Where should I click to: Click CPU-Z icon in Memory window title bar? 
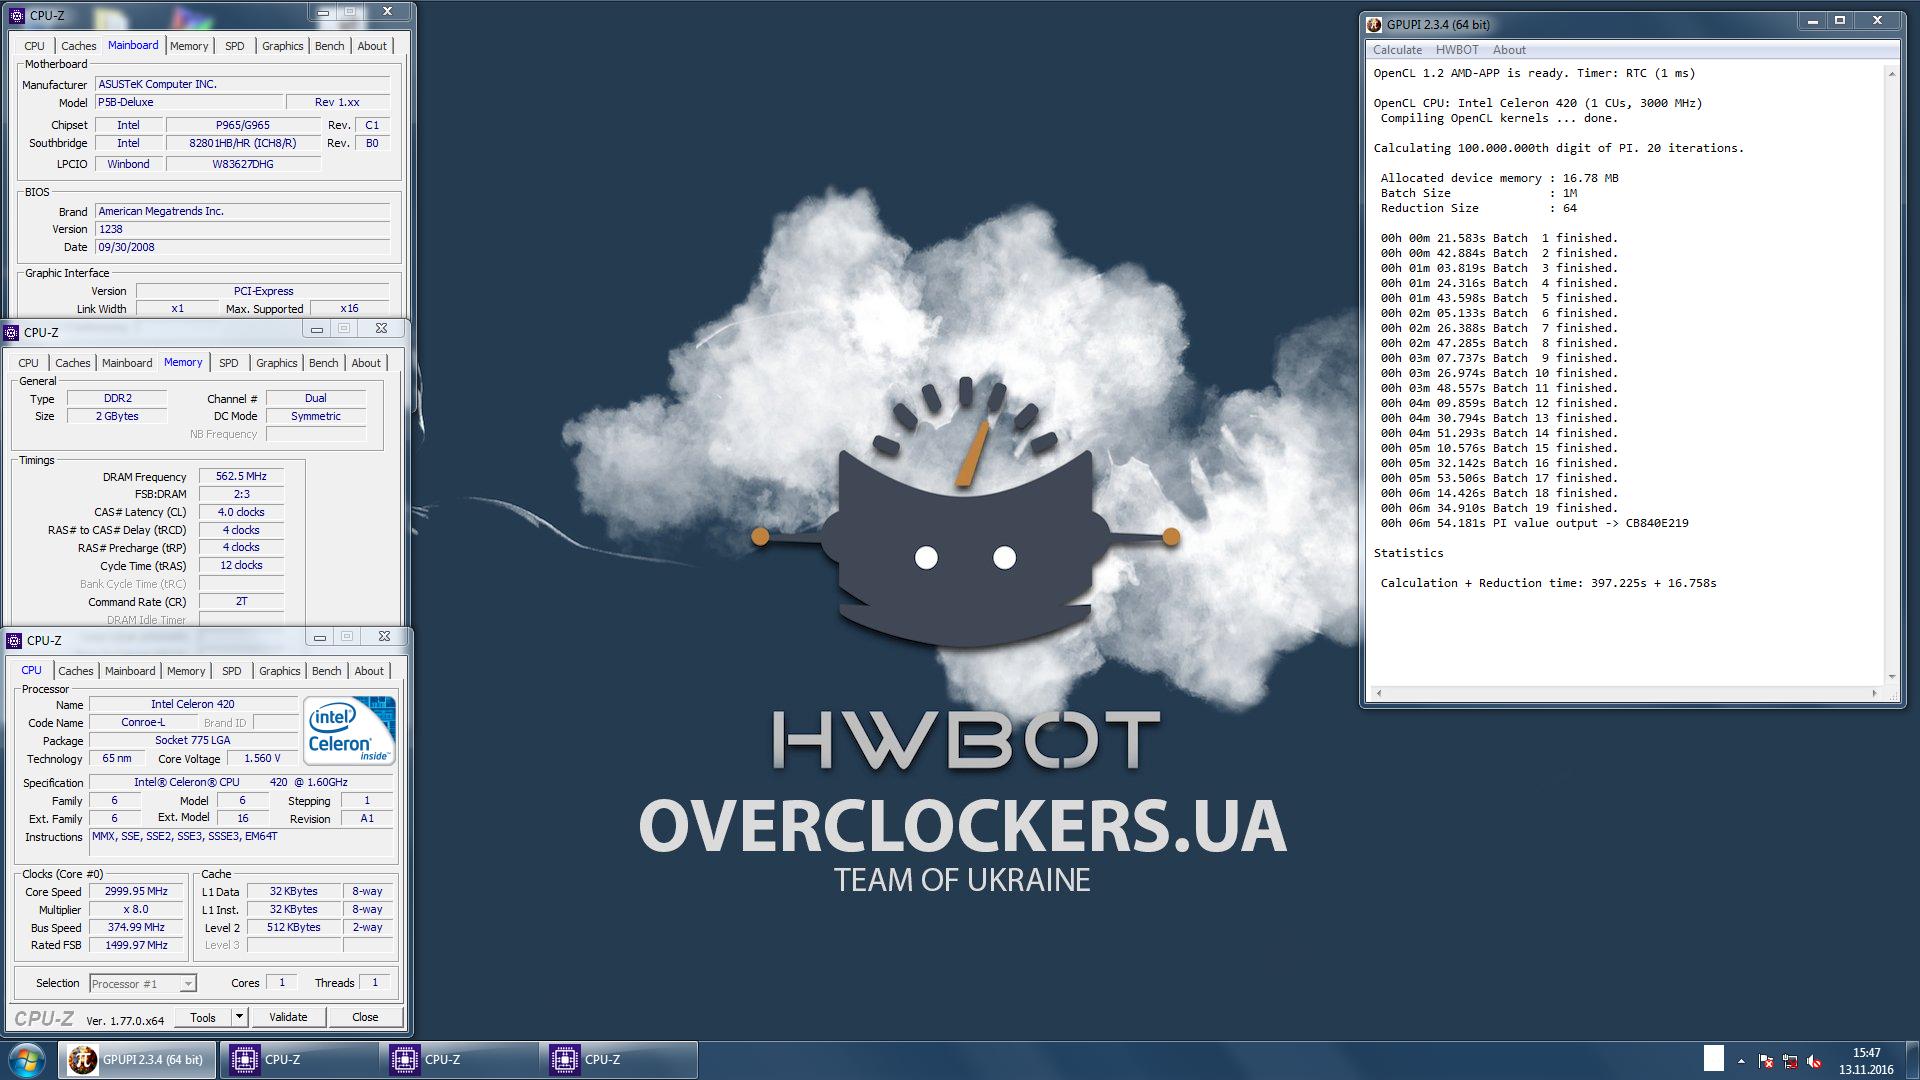click(x=12, y=332)
